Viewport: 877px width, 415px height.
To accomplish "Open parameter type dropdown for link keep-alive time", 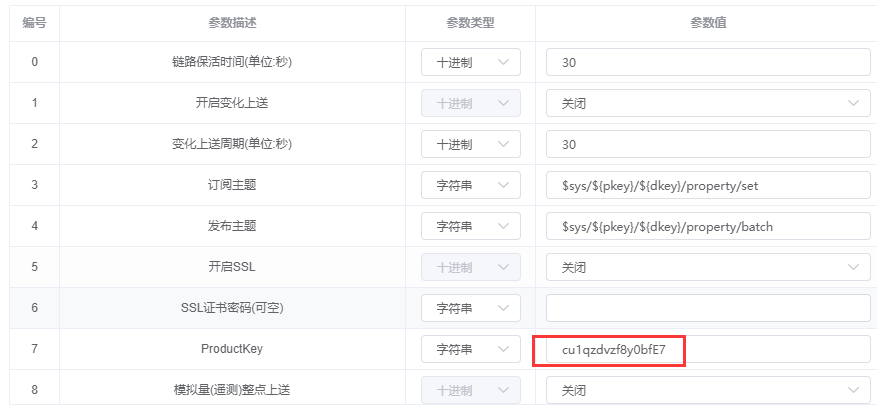I will pyautogui.click(x=470, y=63).
